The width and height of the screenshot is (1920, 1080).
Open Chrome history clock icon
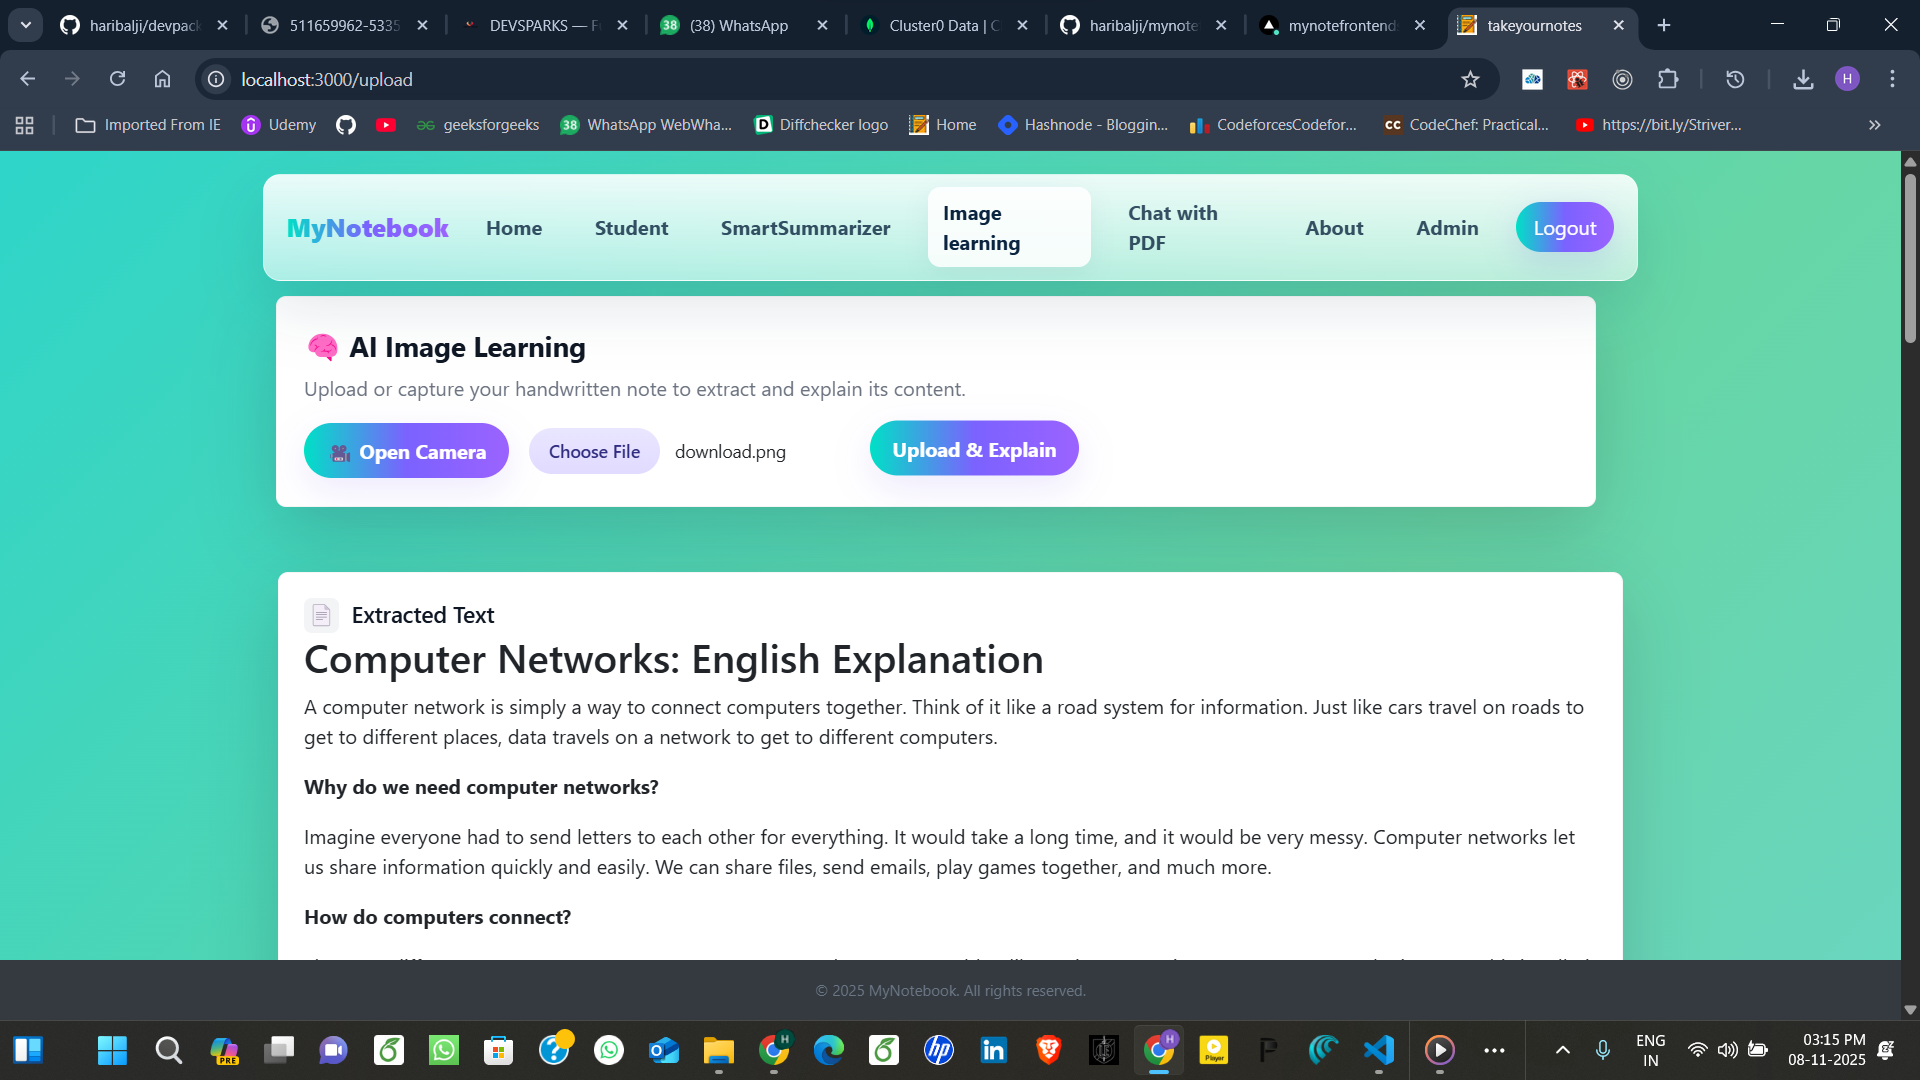[x=1735, y=79]
